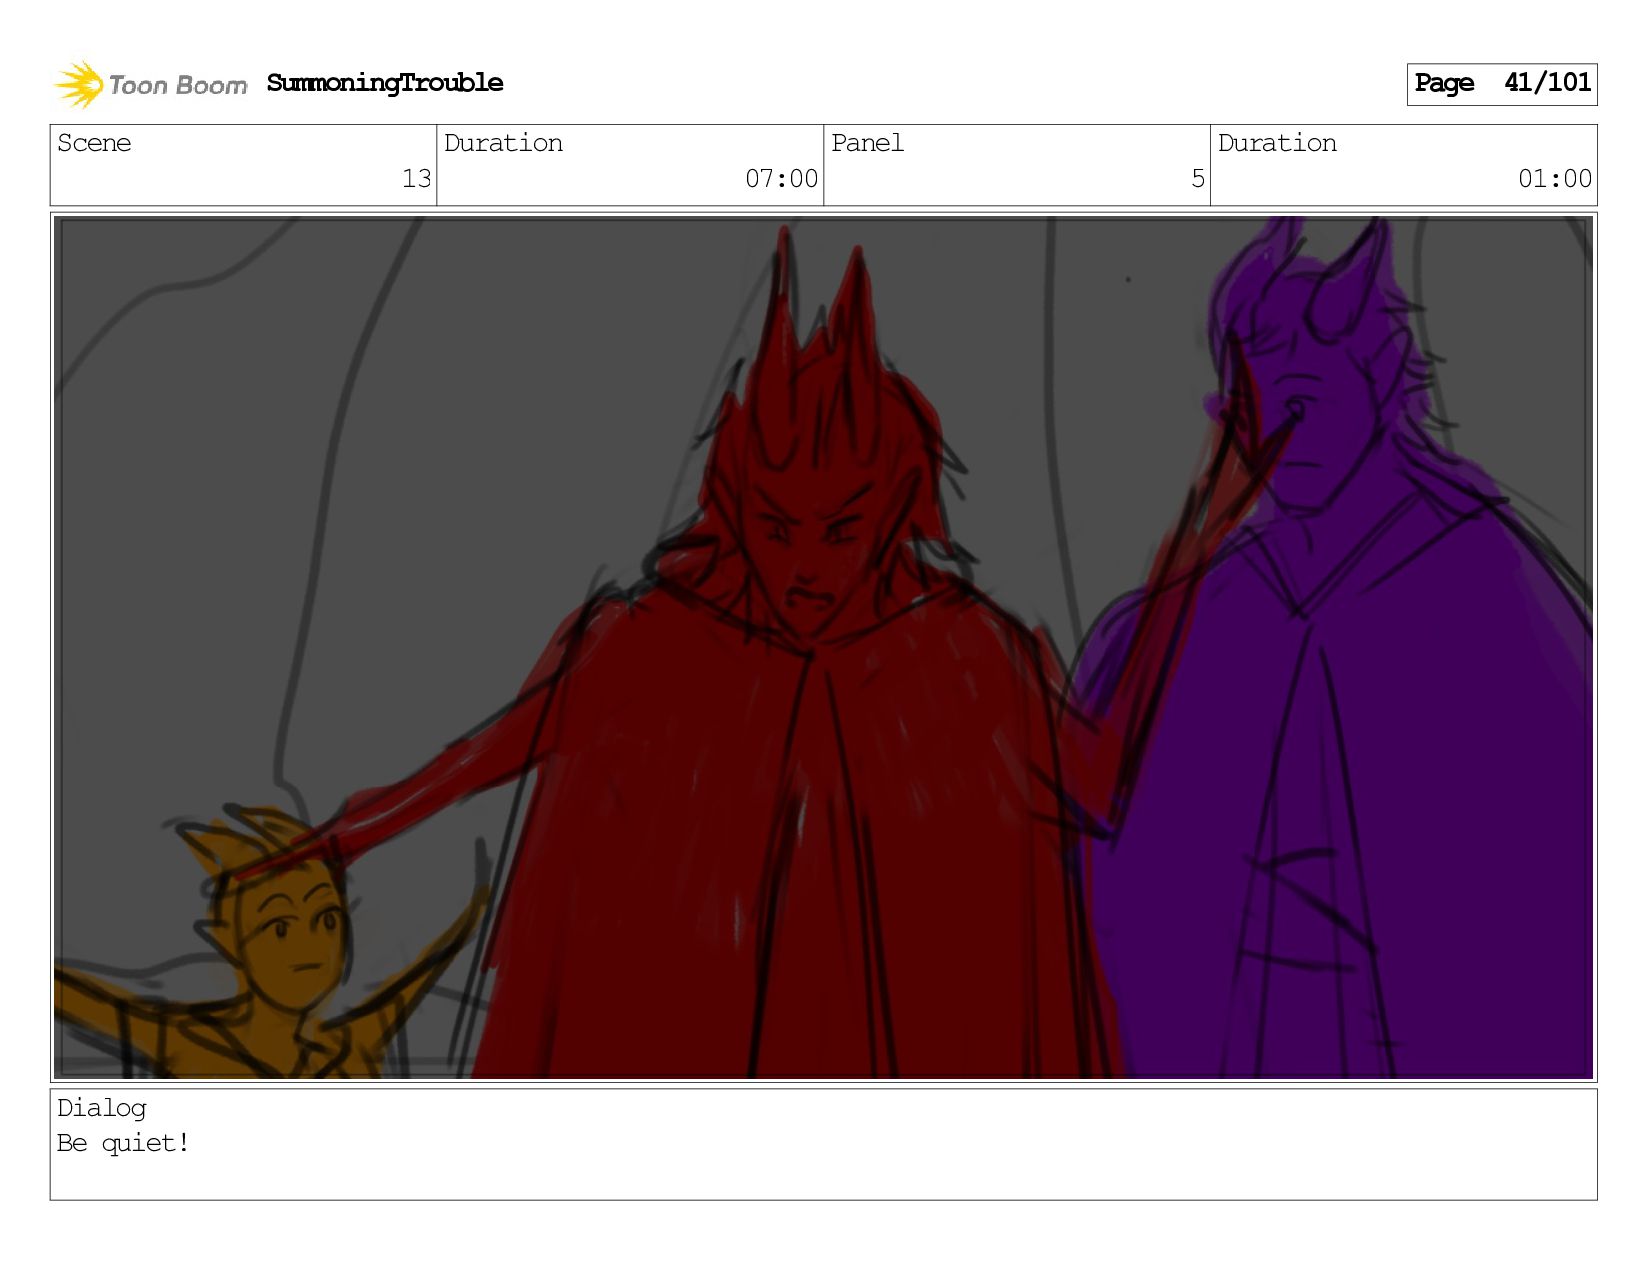This screenshot has width=1650, height=1275.
Task: Click the Dialog label
Action: point(102,1108)
